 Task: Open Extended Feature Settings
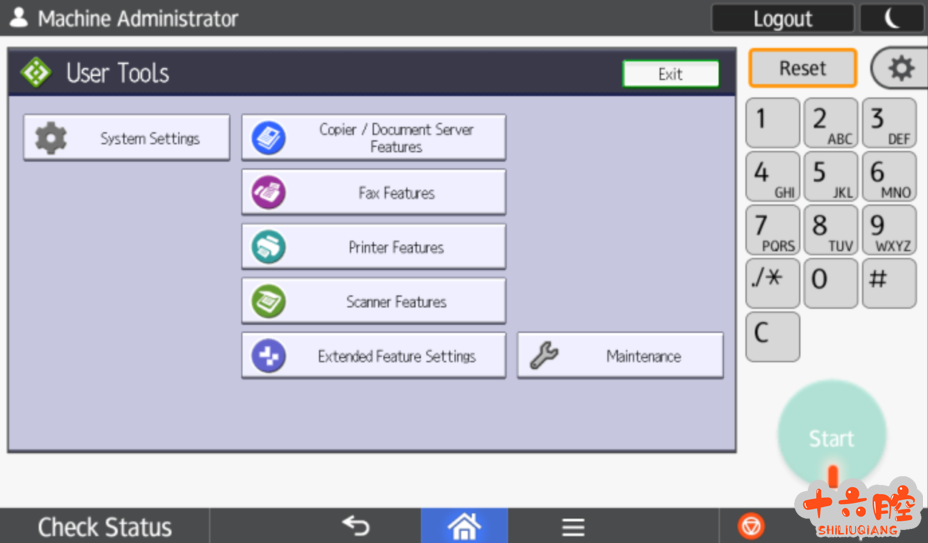pyautogui.click(x=373, y=356)
